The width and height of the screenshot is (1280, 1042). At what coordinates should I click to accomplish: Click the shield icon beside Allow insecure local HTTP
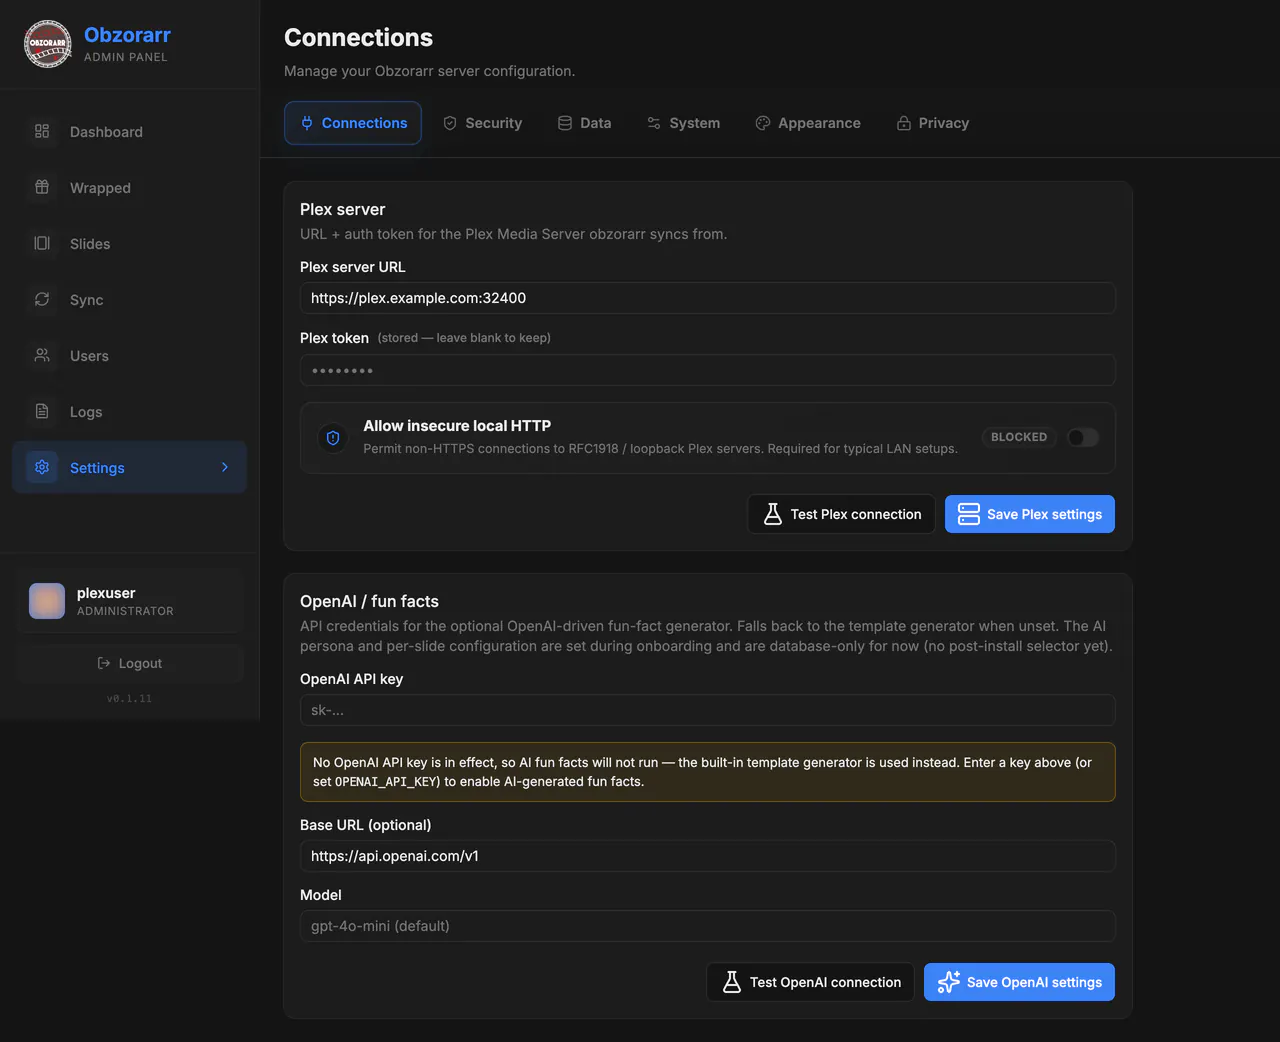tap(333, 438)
